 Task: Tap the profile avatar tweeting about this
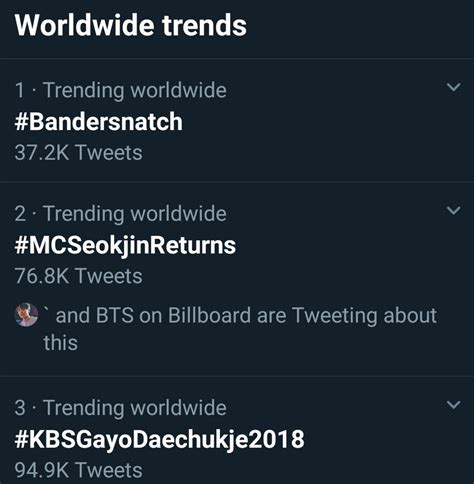(x=27, y=315)
